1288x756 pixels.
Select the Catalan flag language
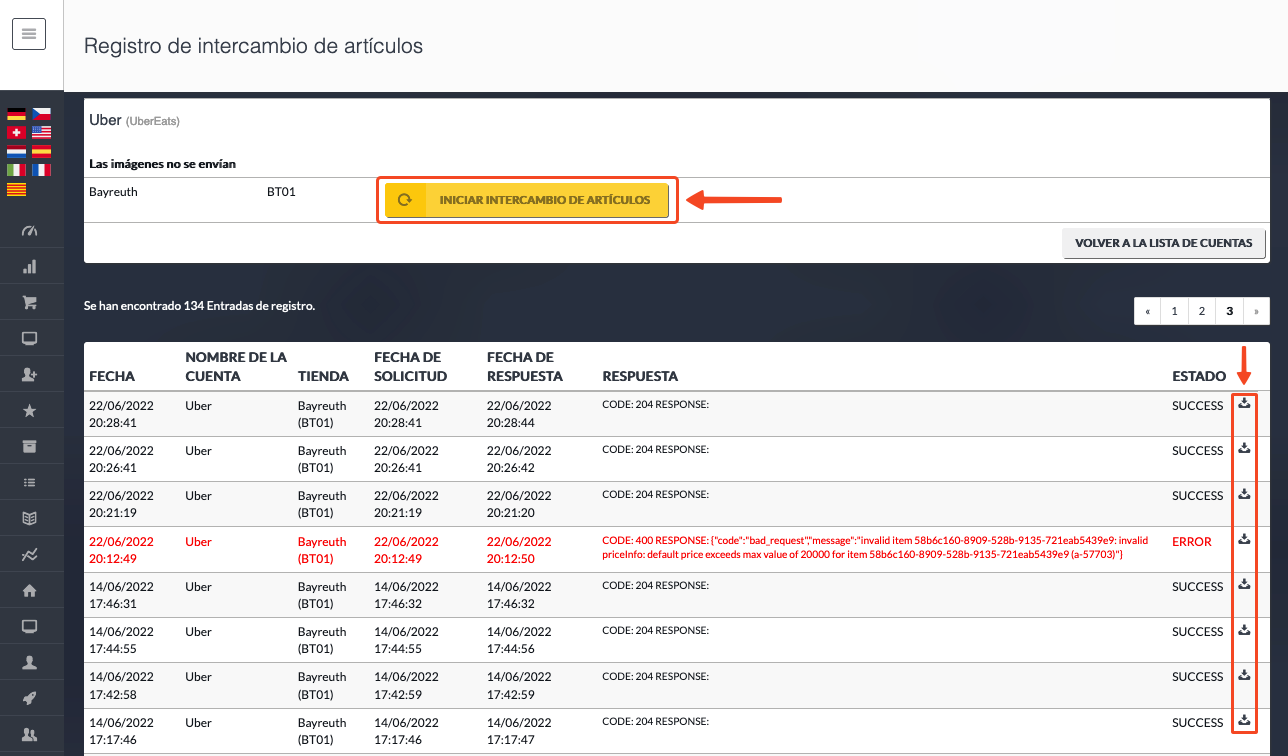[16, 189]
